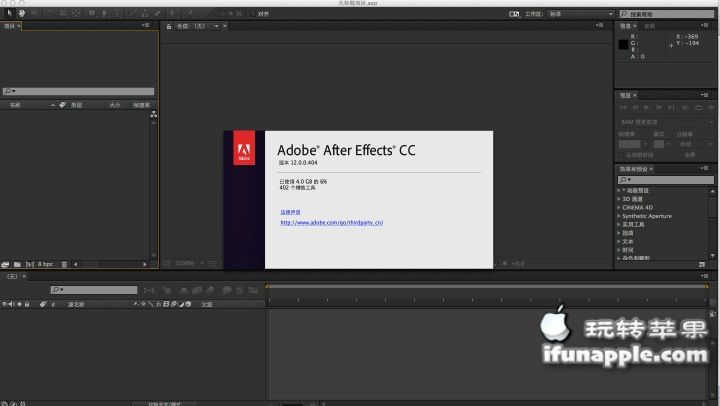This screenshot has width=720, height=406.
Task: Click the Adobe logo in About dialog
Action: pos(244,147)
